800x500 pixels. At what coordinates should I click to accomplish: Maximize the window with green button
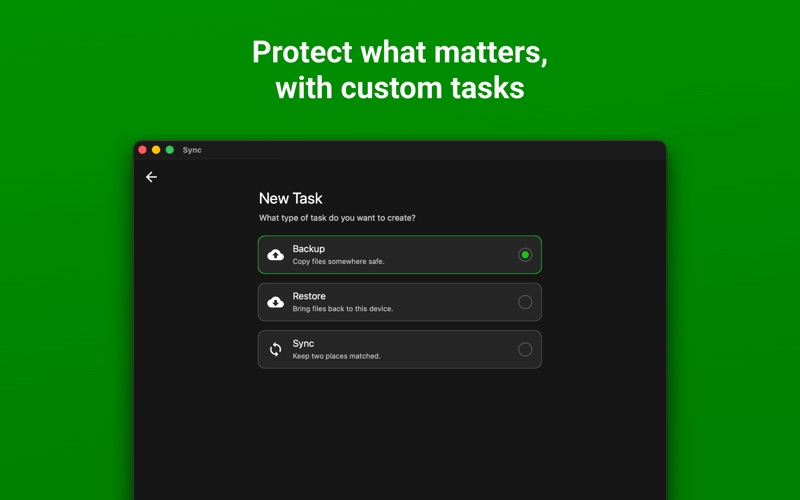click(x=170, y=149)
